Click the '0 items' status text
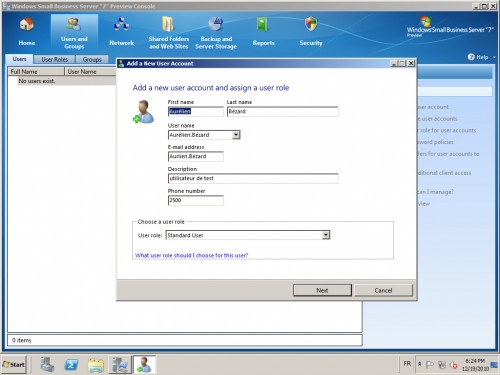Image resolution: width=500 pixels, height=375 pixels. pos(22,340)
